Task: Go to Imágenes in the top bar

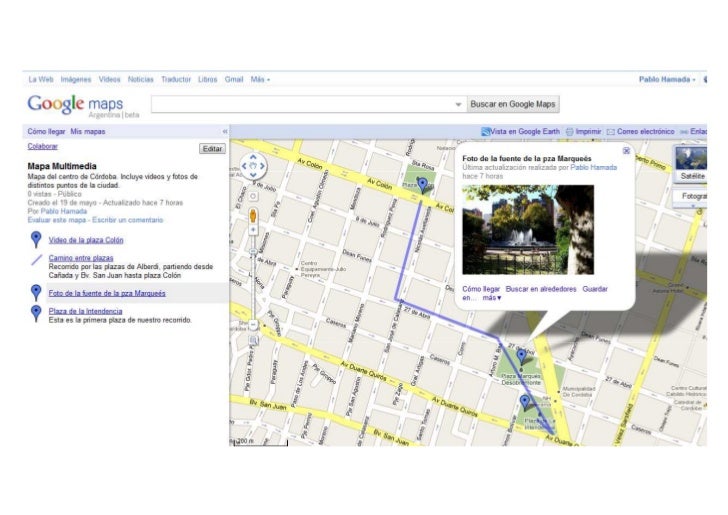Action: [76, 79]
